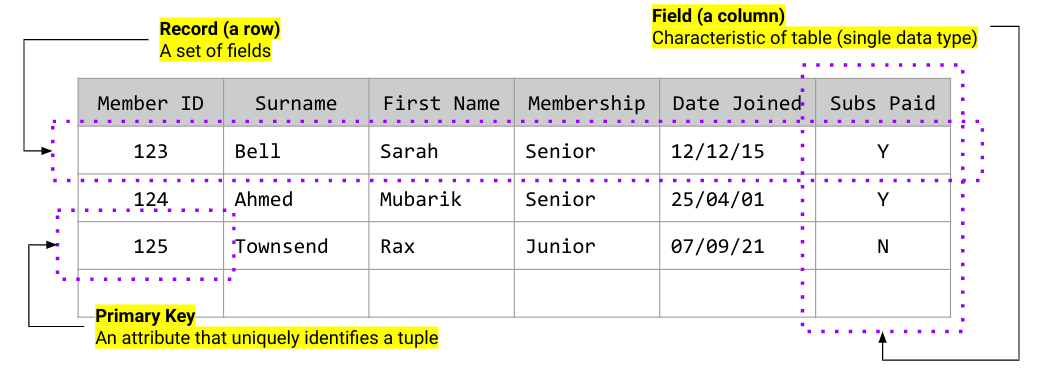Viewport: 1042px width, 374px height.
Task: Select the Membership column header
Action: [x=587, y=103]
